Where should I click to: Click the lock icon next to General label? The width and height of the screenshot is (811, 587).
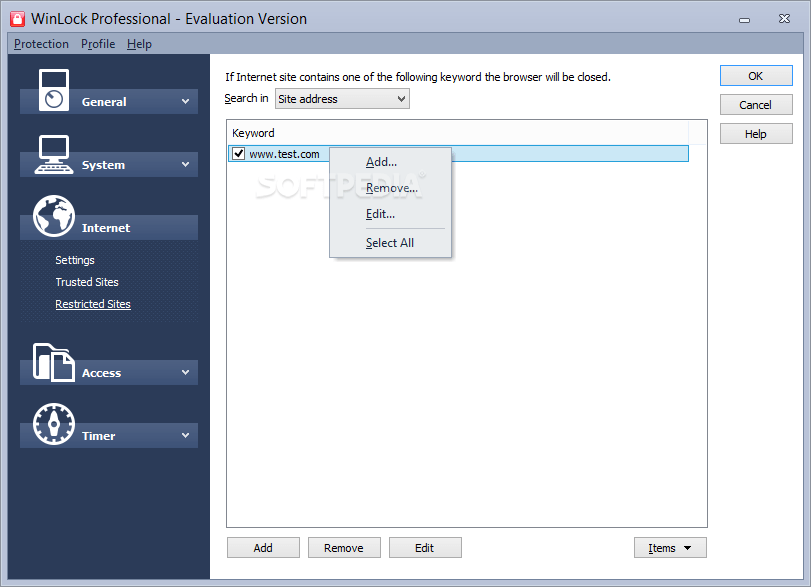pyautogui.click(x=52, y=88)
